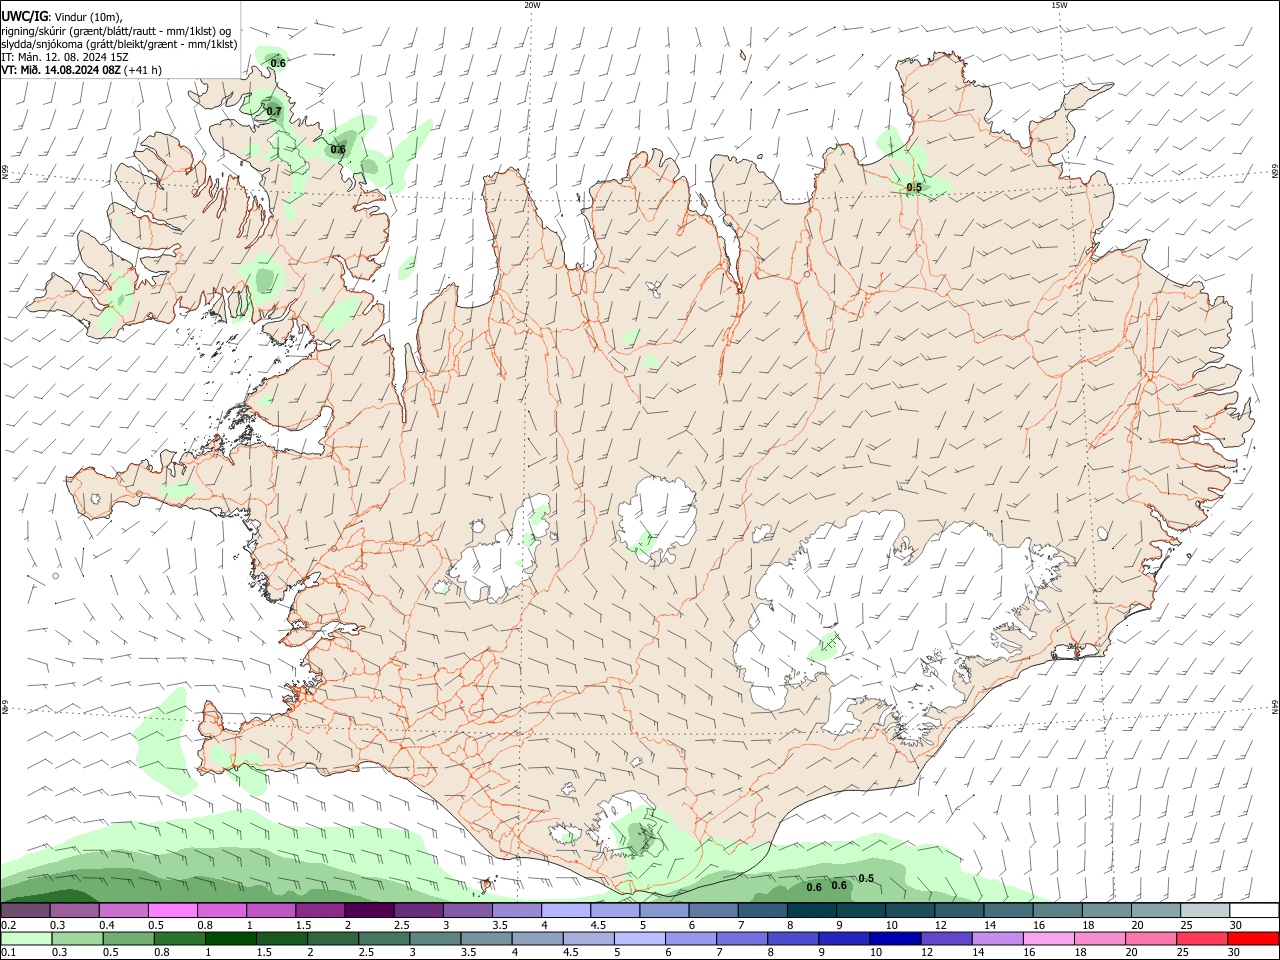Click the lower legend bright red swatch after 30
The height and width of the screenshot is (960, 1280).
point(1254,938)
